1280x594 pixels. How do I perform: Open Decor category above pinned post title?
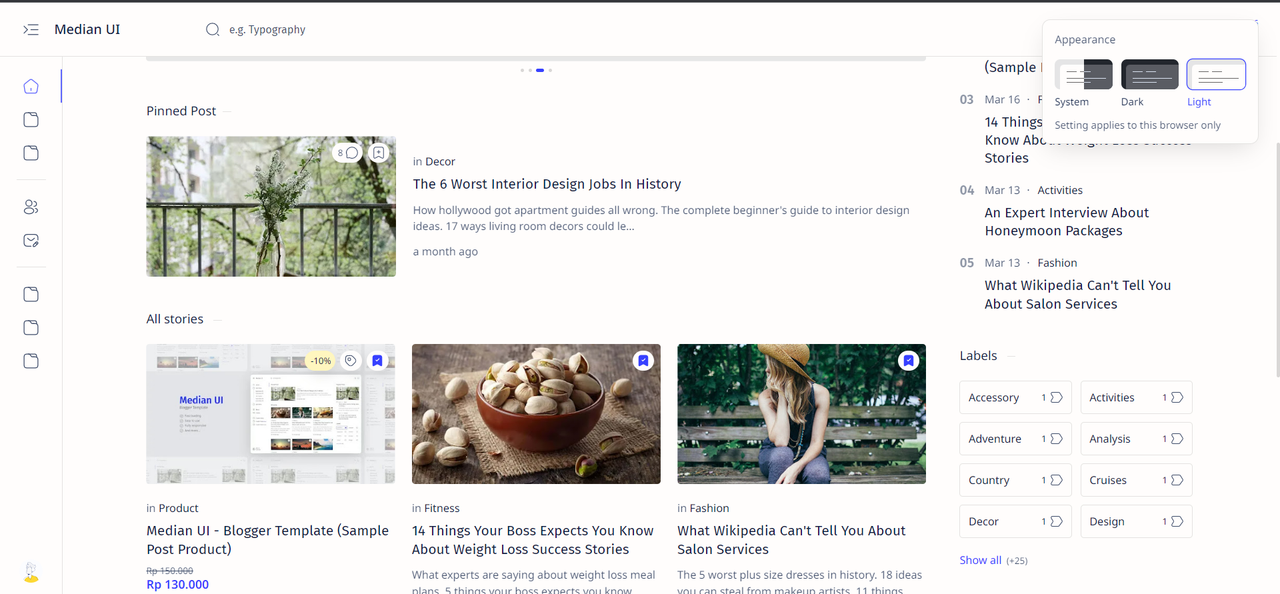[440, 161]
